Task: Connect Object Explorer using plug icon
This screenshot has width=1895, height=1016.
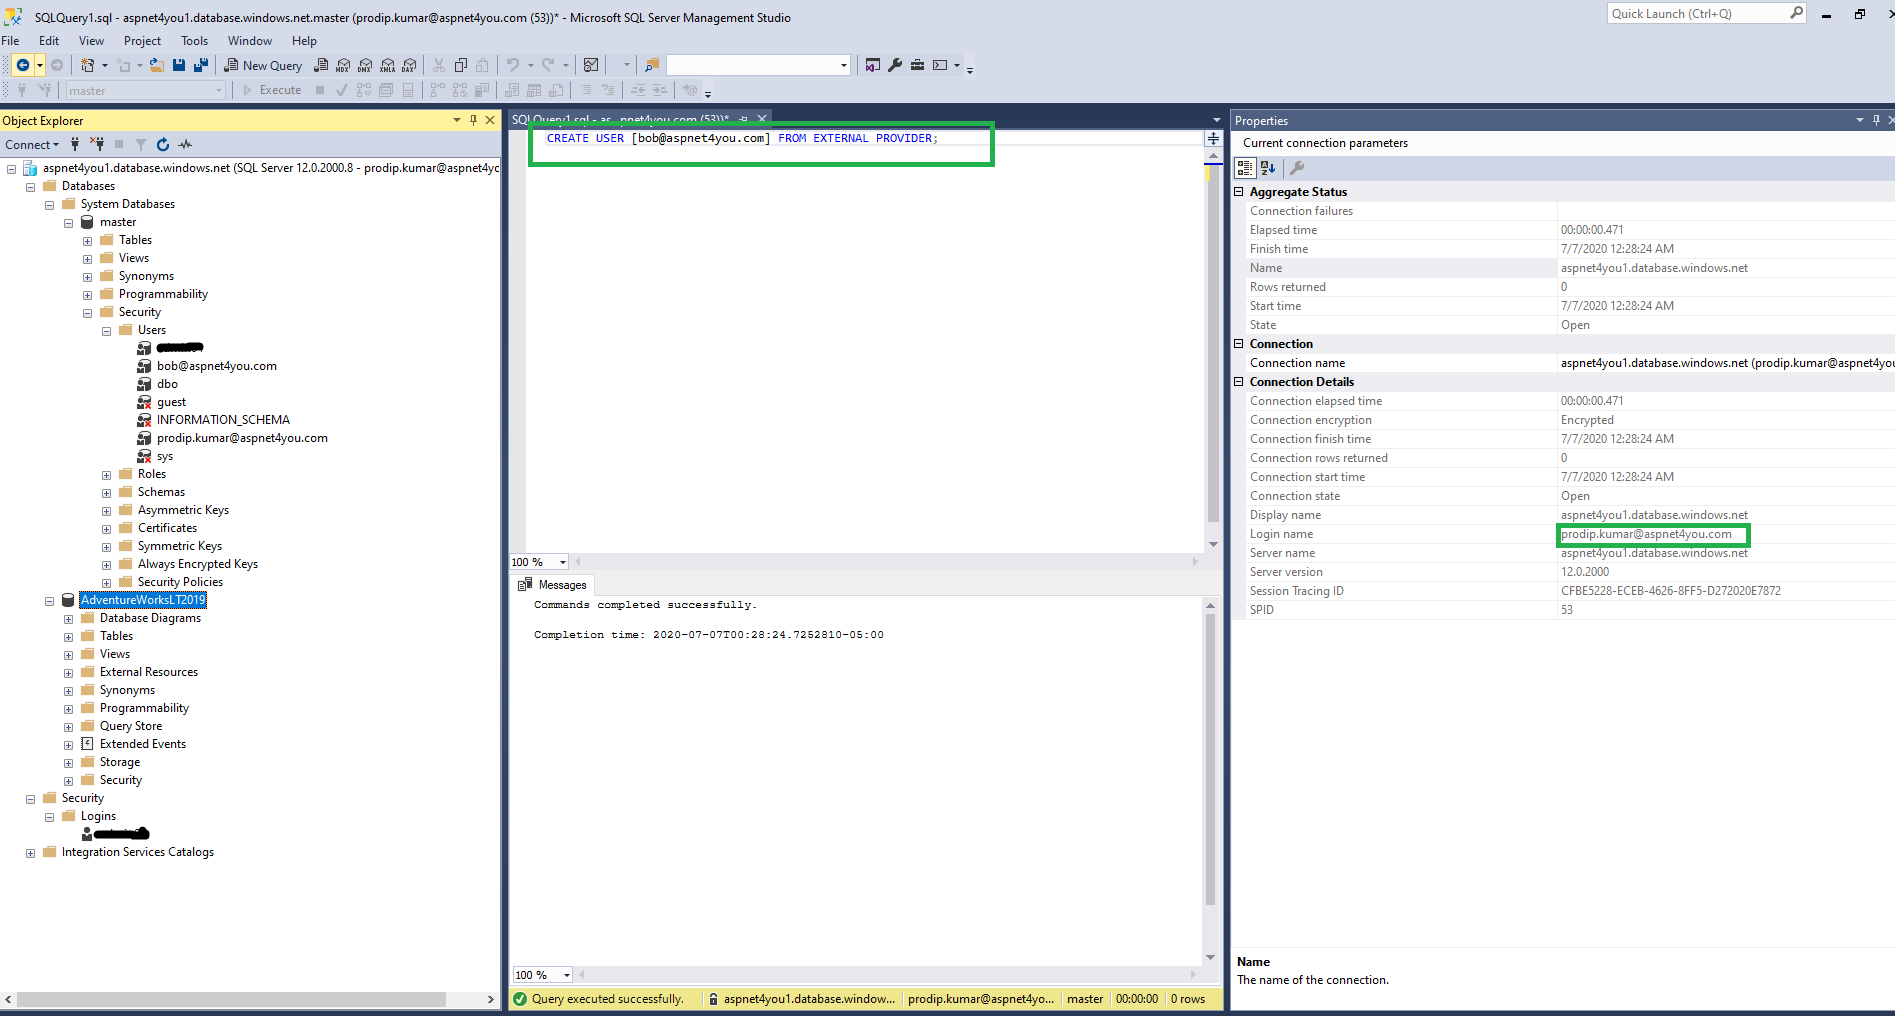Action: 75,144
